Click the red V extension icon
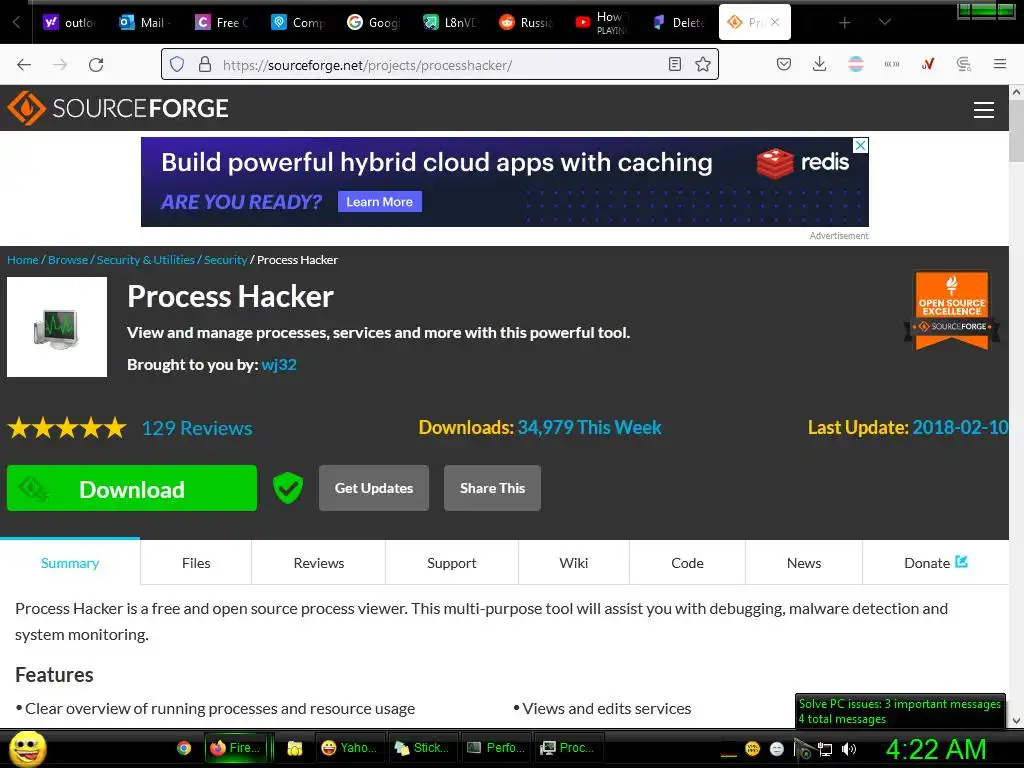 click(928, 64)
